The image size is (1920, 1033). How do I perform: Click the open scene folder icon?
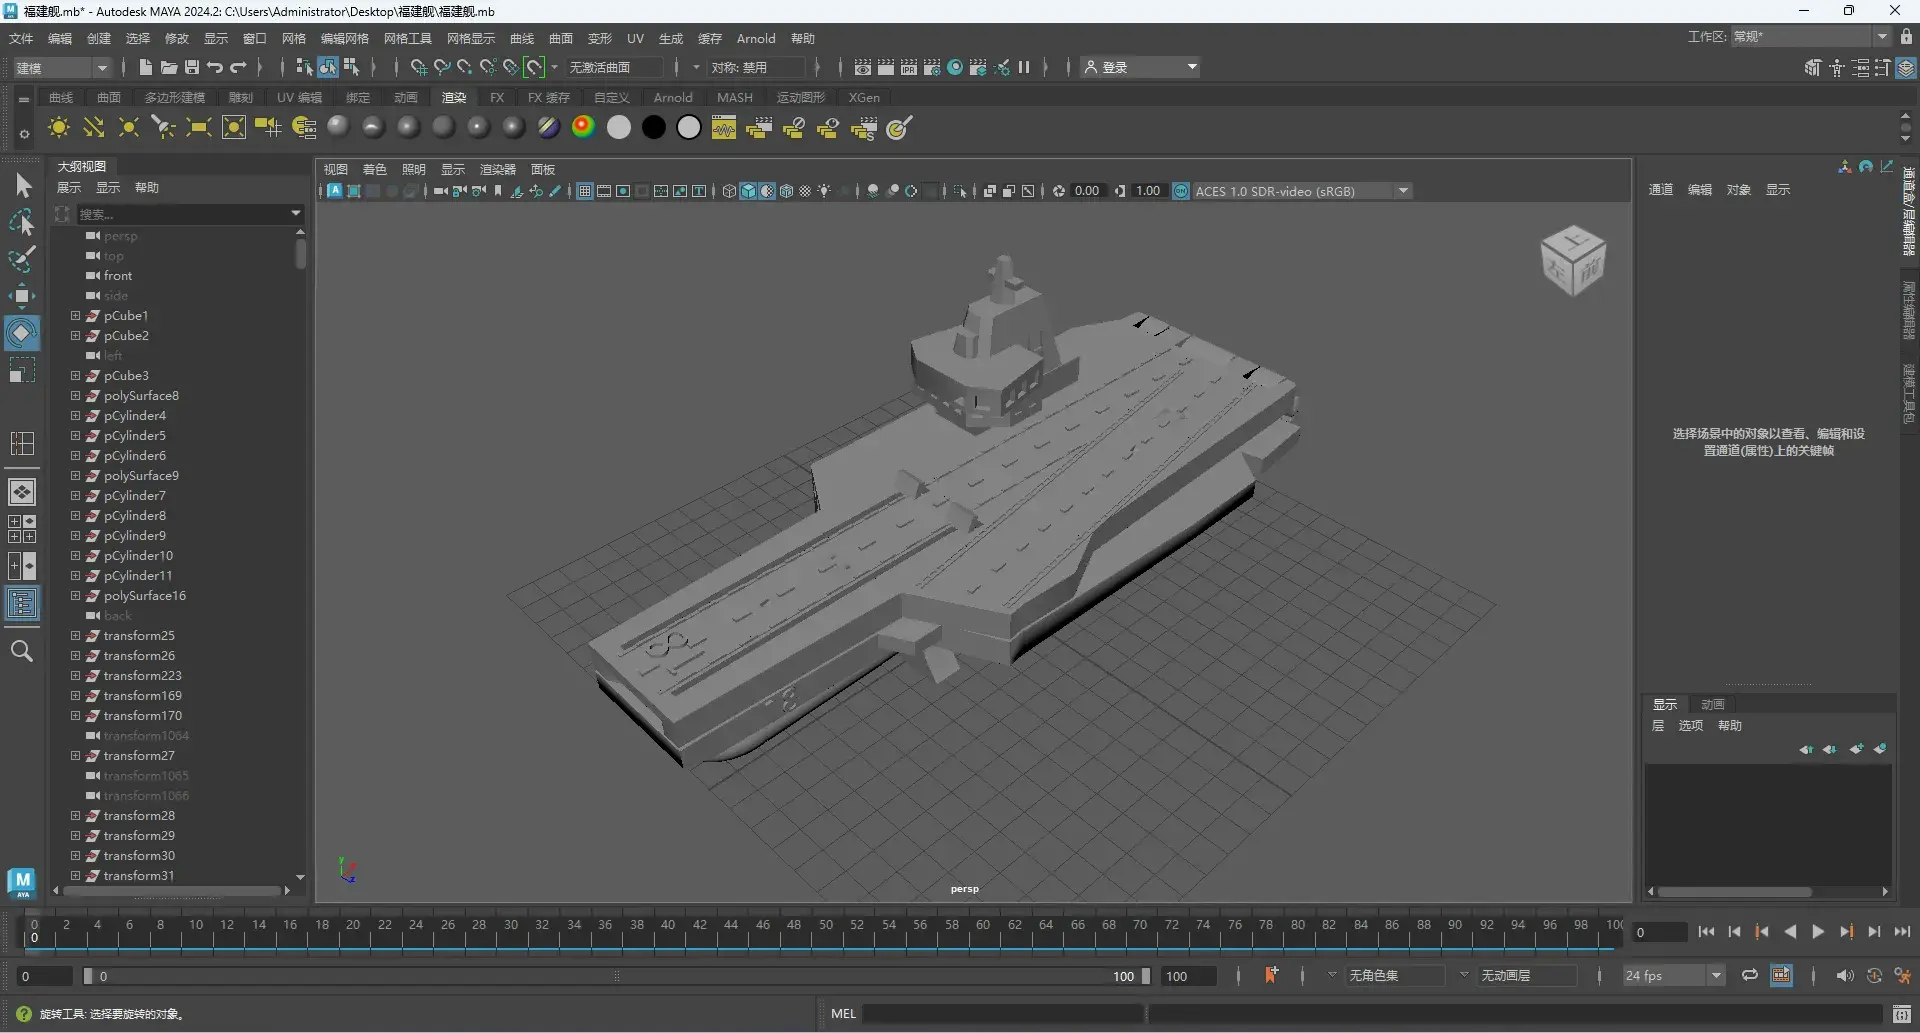tap(169, 67)
